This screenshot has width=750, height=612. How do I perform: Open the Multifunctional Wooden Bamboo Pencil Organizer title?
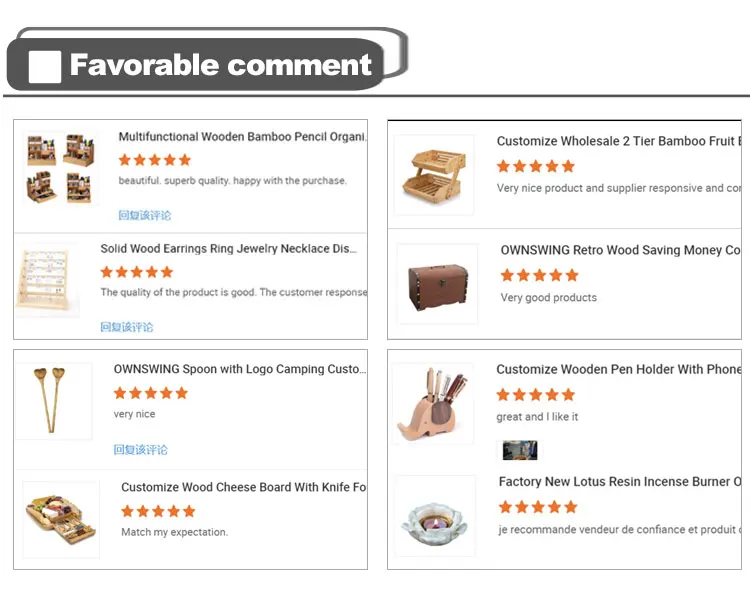243,137
